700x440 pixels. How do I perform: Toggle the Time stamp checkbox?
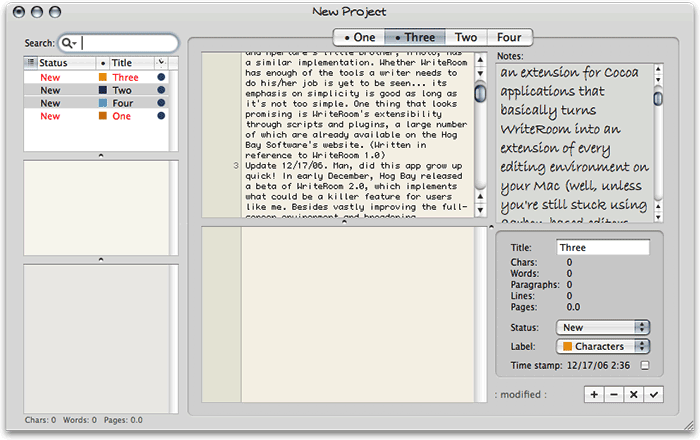pos(645,365)
